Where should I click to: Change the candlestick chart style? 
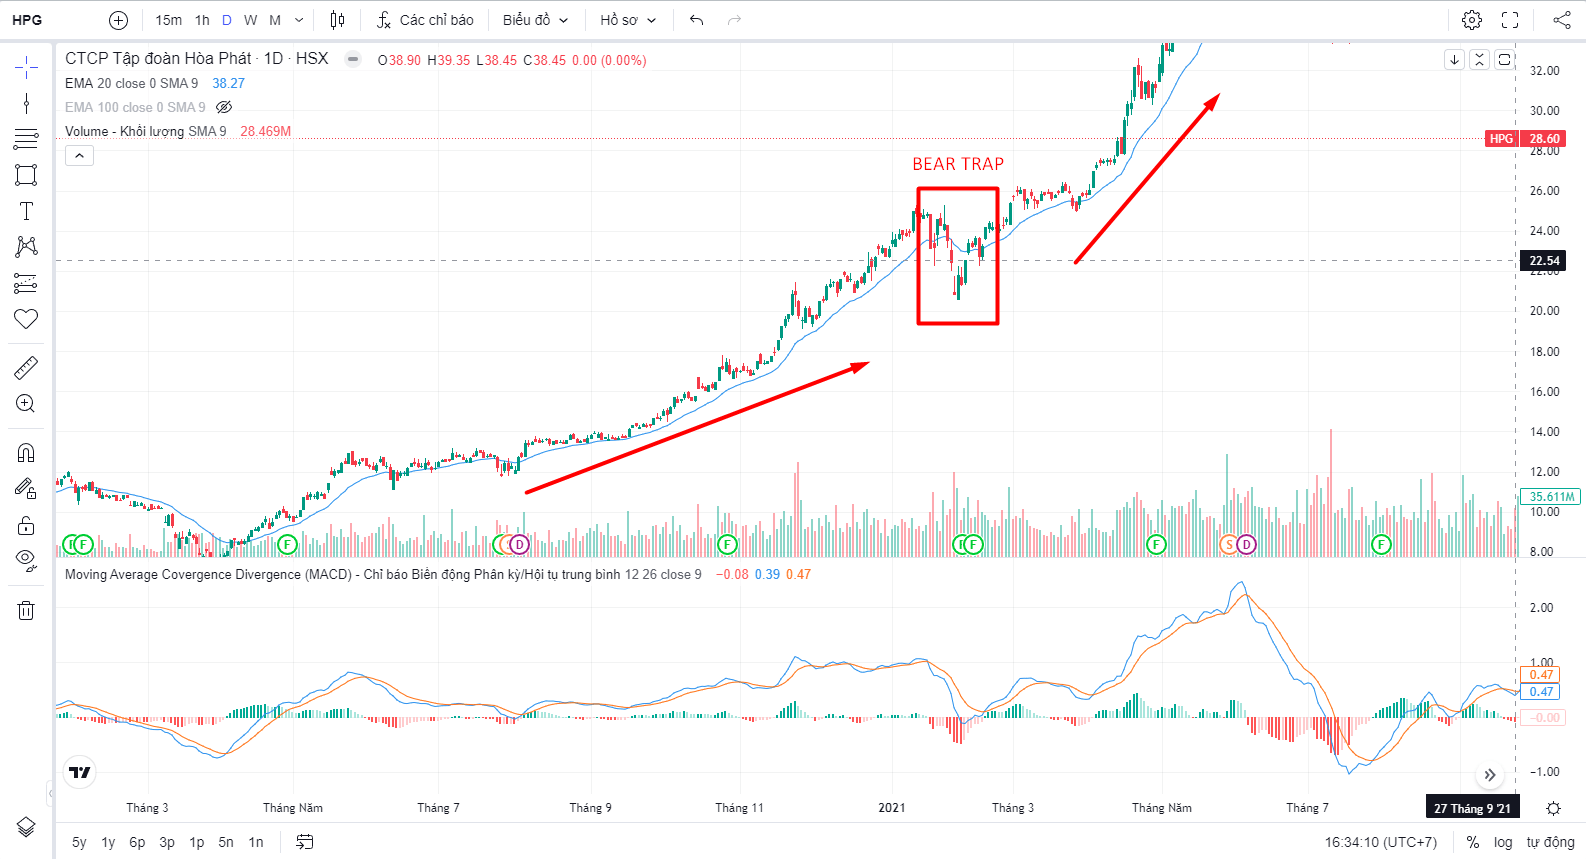pyautogui.click(x=337, y=20)
